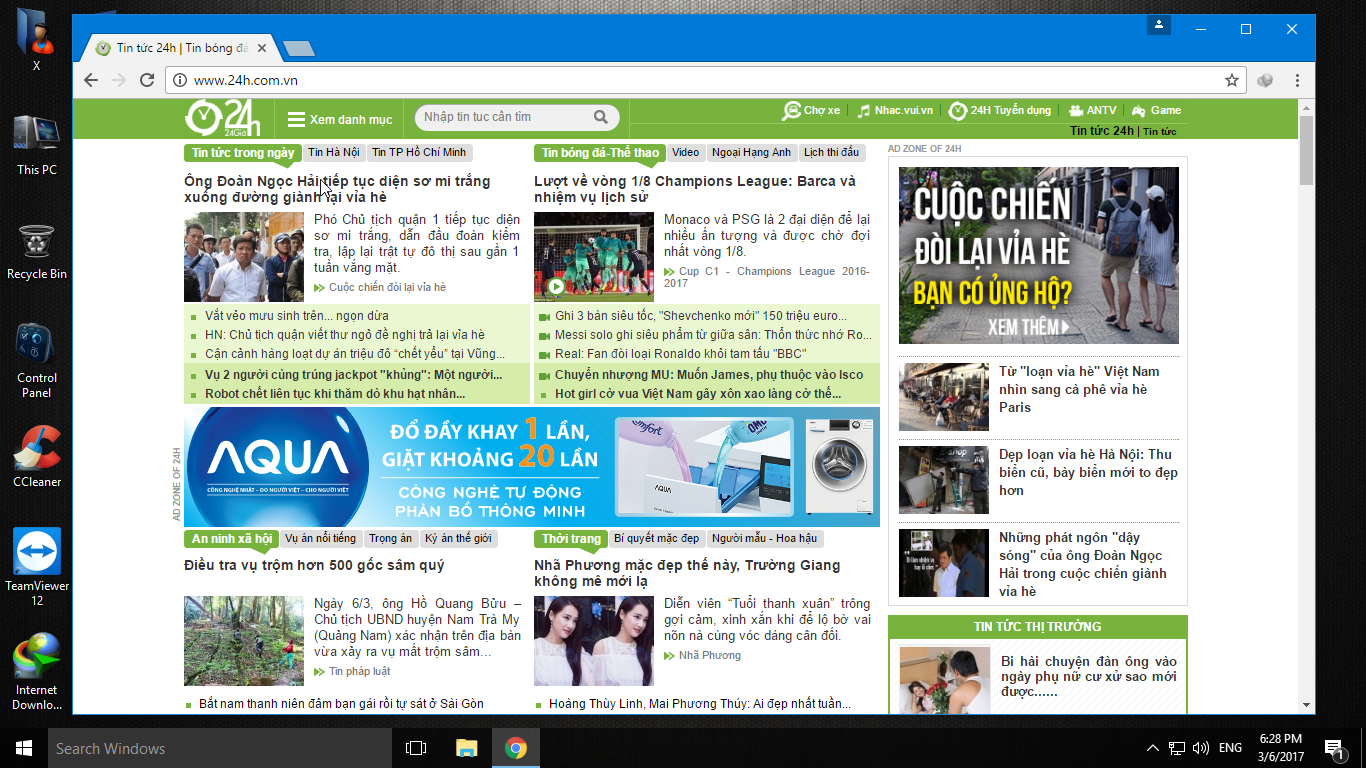Reload the page with the refresh icon
This screenshot has height=768, width=1366.
click(x=147, y=80)
